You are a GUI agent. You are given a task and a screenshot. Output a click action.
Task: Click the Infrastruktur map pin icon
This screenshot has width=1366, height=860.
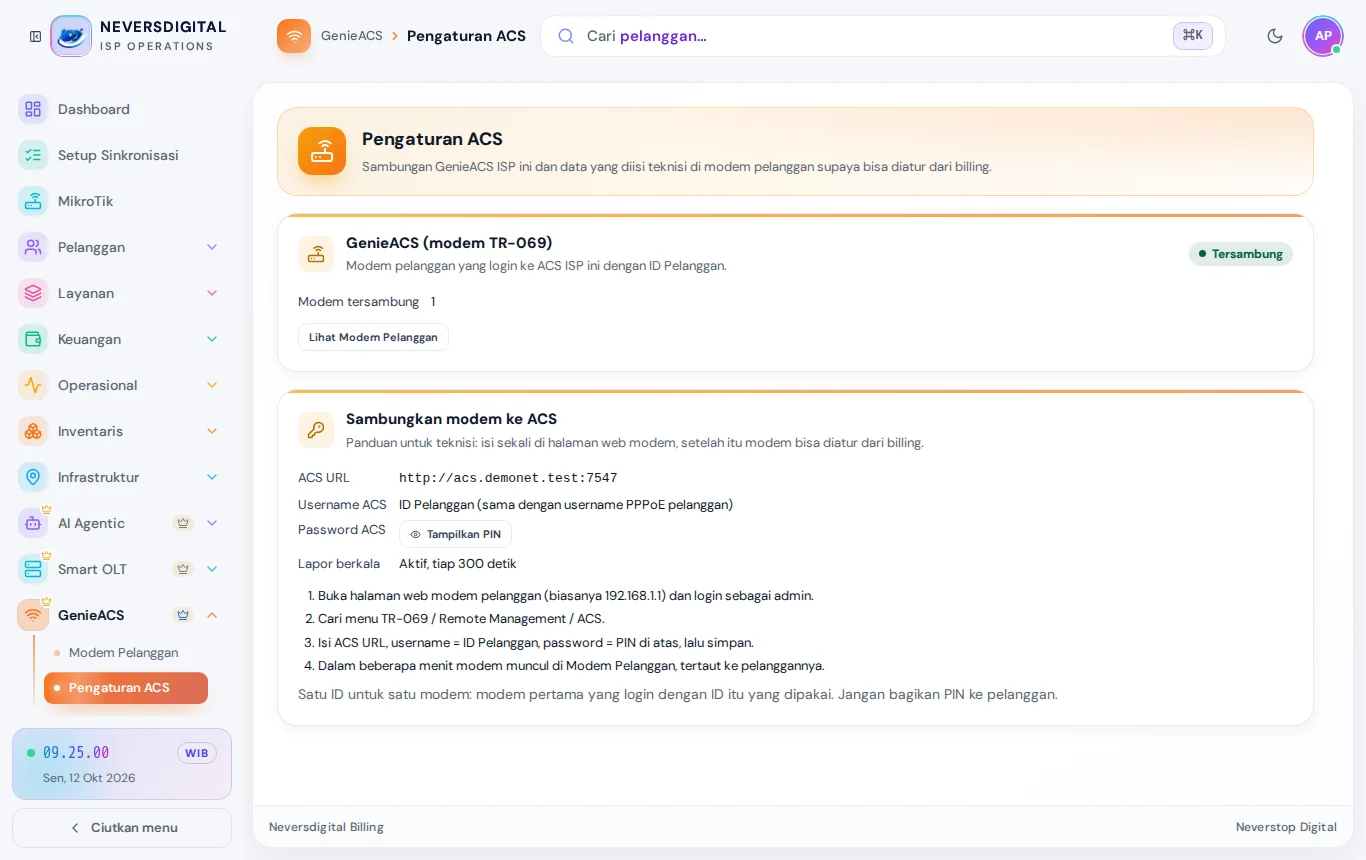pos(33,477)
